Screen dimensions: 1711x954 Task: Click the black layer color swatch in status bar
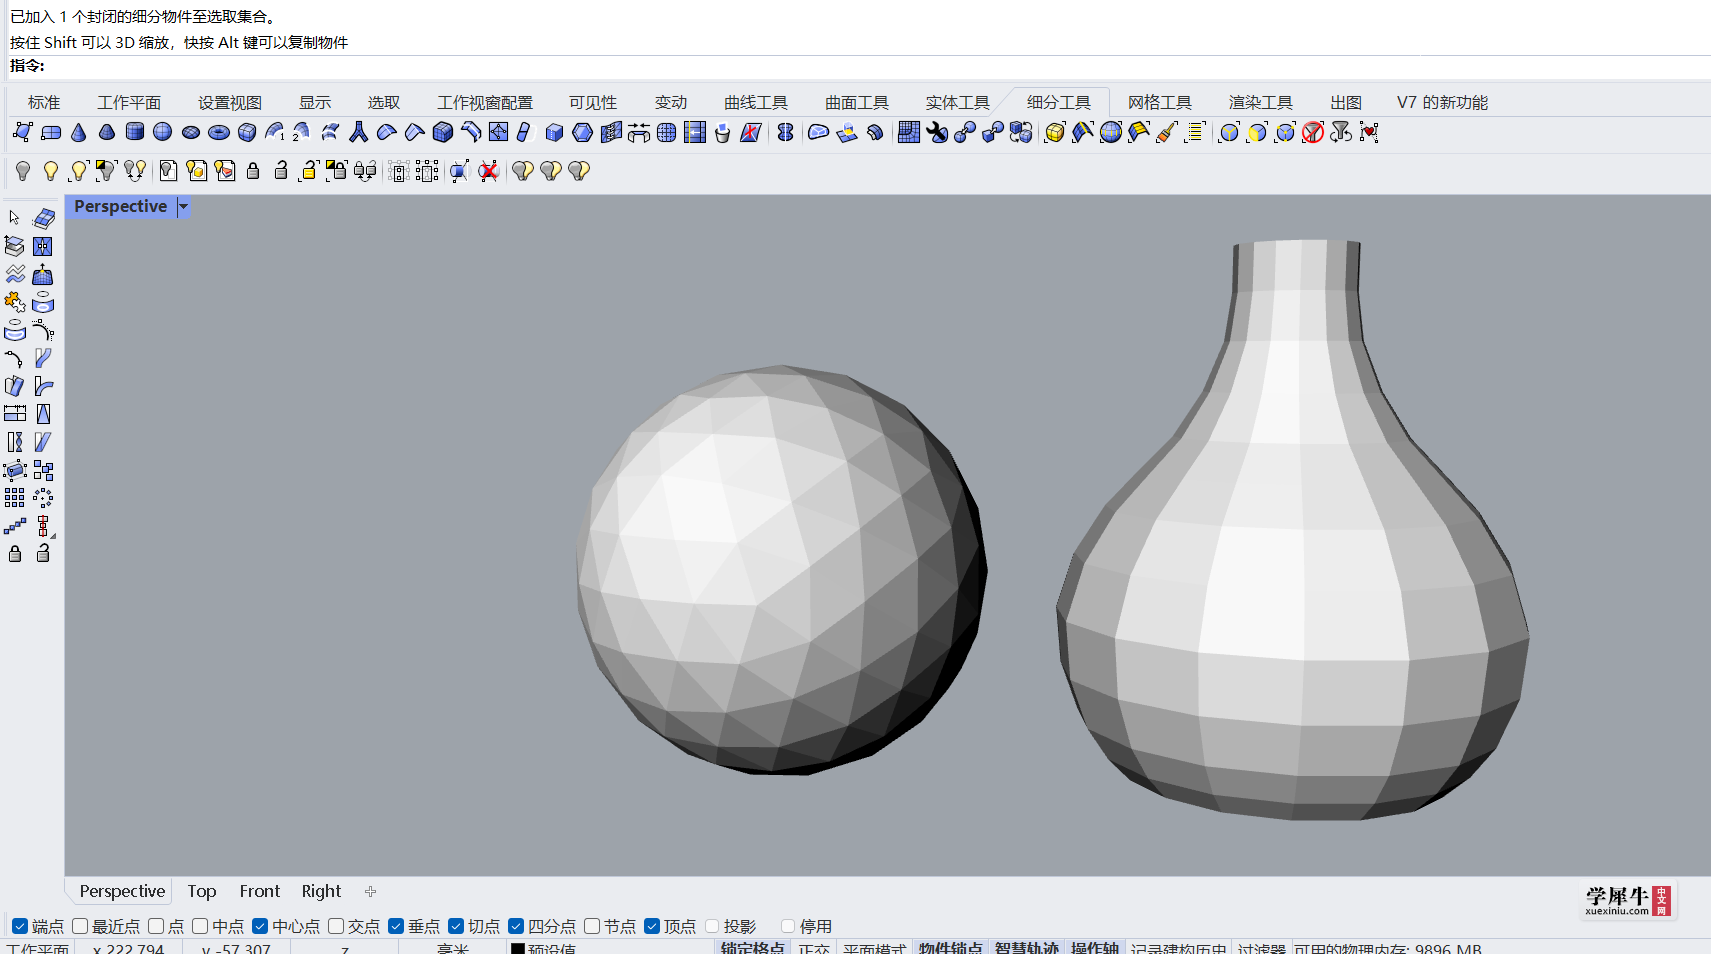tap(518, 949)
